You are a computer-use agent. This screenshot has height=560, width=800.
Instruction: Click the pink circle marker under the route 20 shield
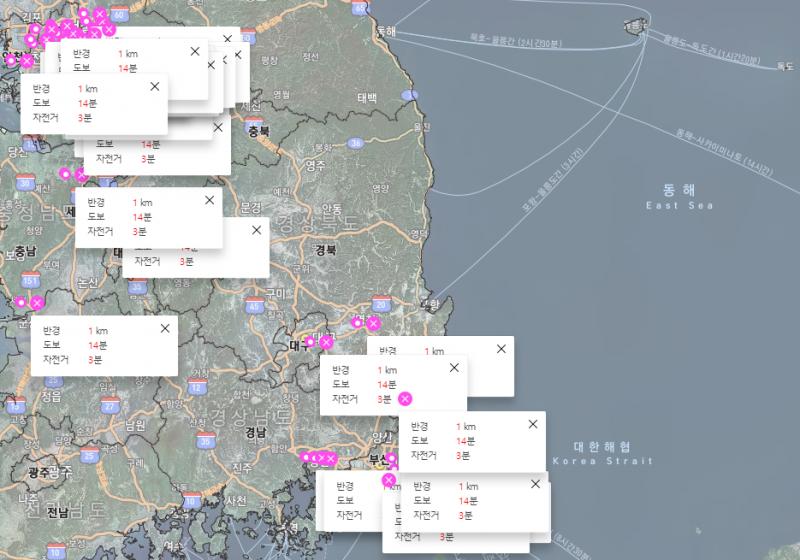point(357,322)
